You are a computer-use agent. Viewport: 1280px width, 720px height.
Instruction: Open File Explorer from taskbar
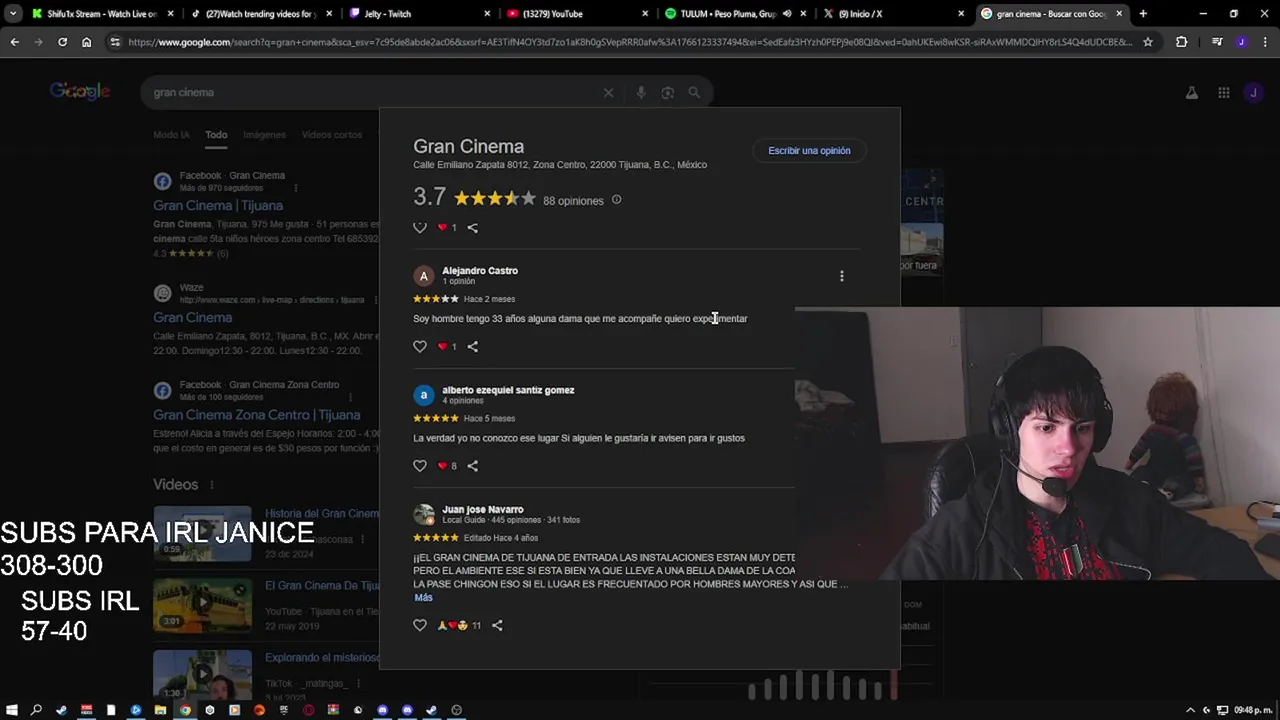pyautogui.click(x=160, y=710)
